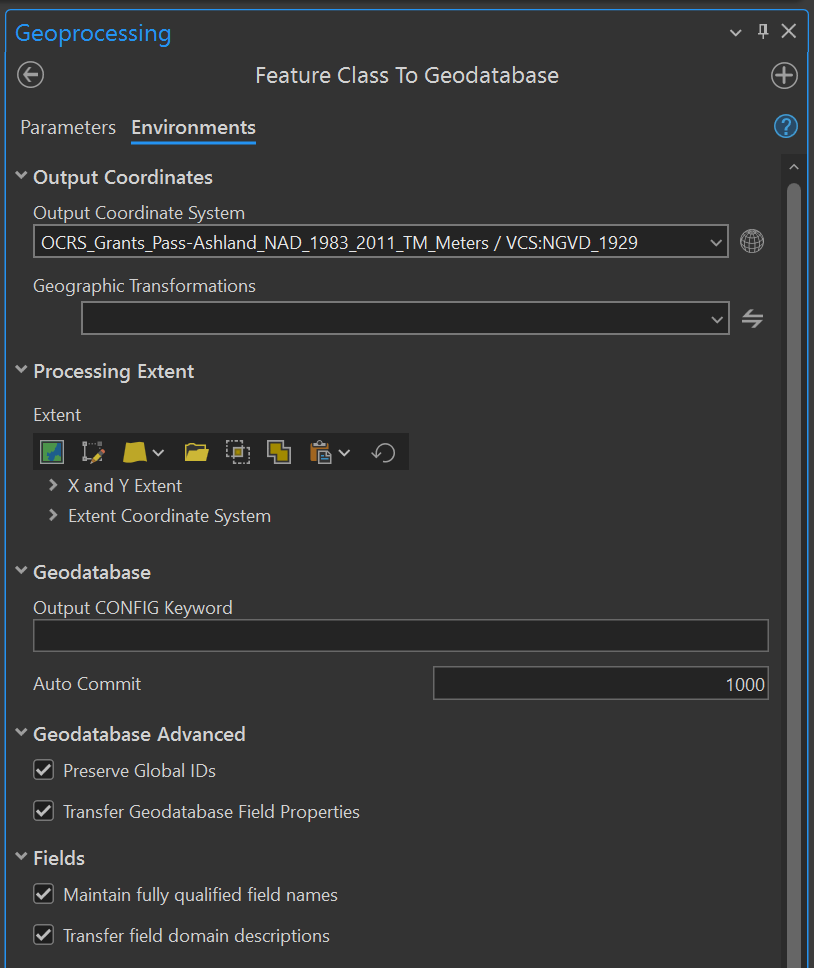Select the Draw Extent tool
Screen dimensions: 814x968
(x=94, y=452)
